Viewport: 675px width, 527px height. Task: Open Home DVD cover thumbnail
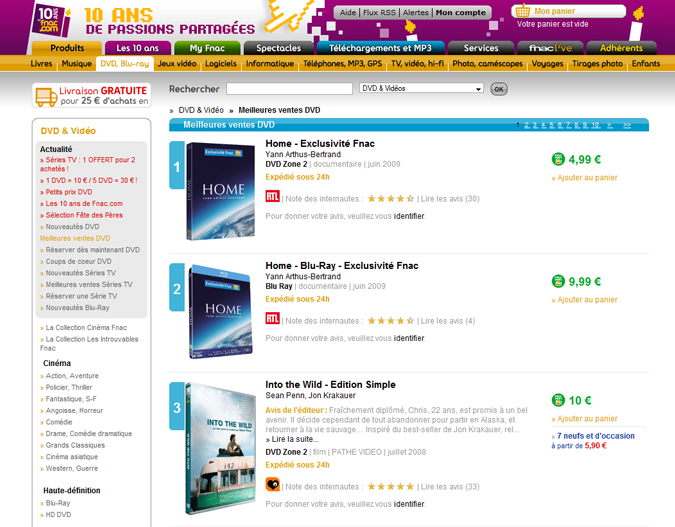220,191
